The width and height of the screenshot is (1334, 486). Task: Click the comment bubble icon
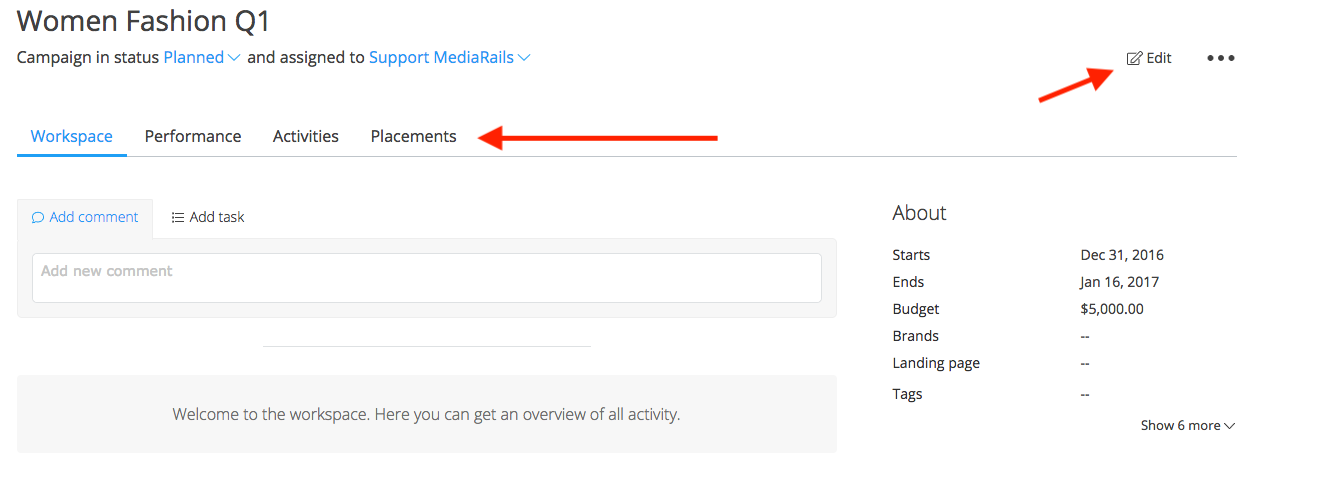tap(38, 217)
